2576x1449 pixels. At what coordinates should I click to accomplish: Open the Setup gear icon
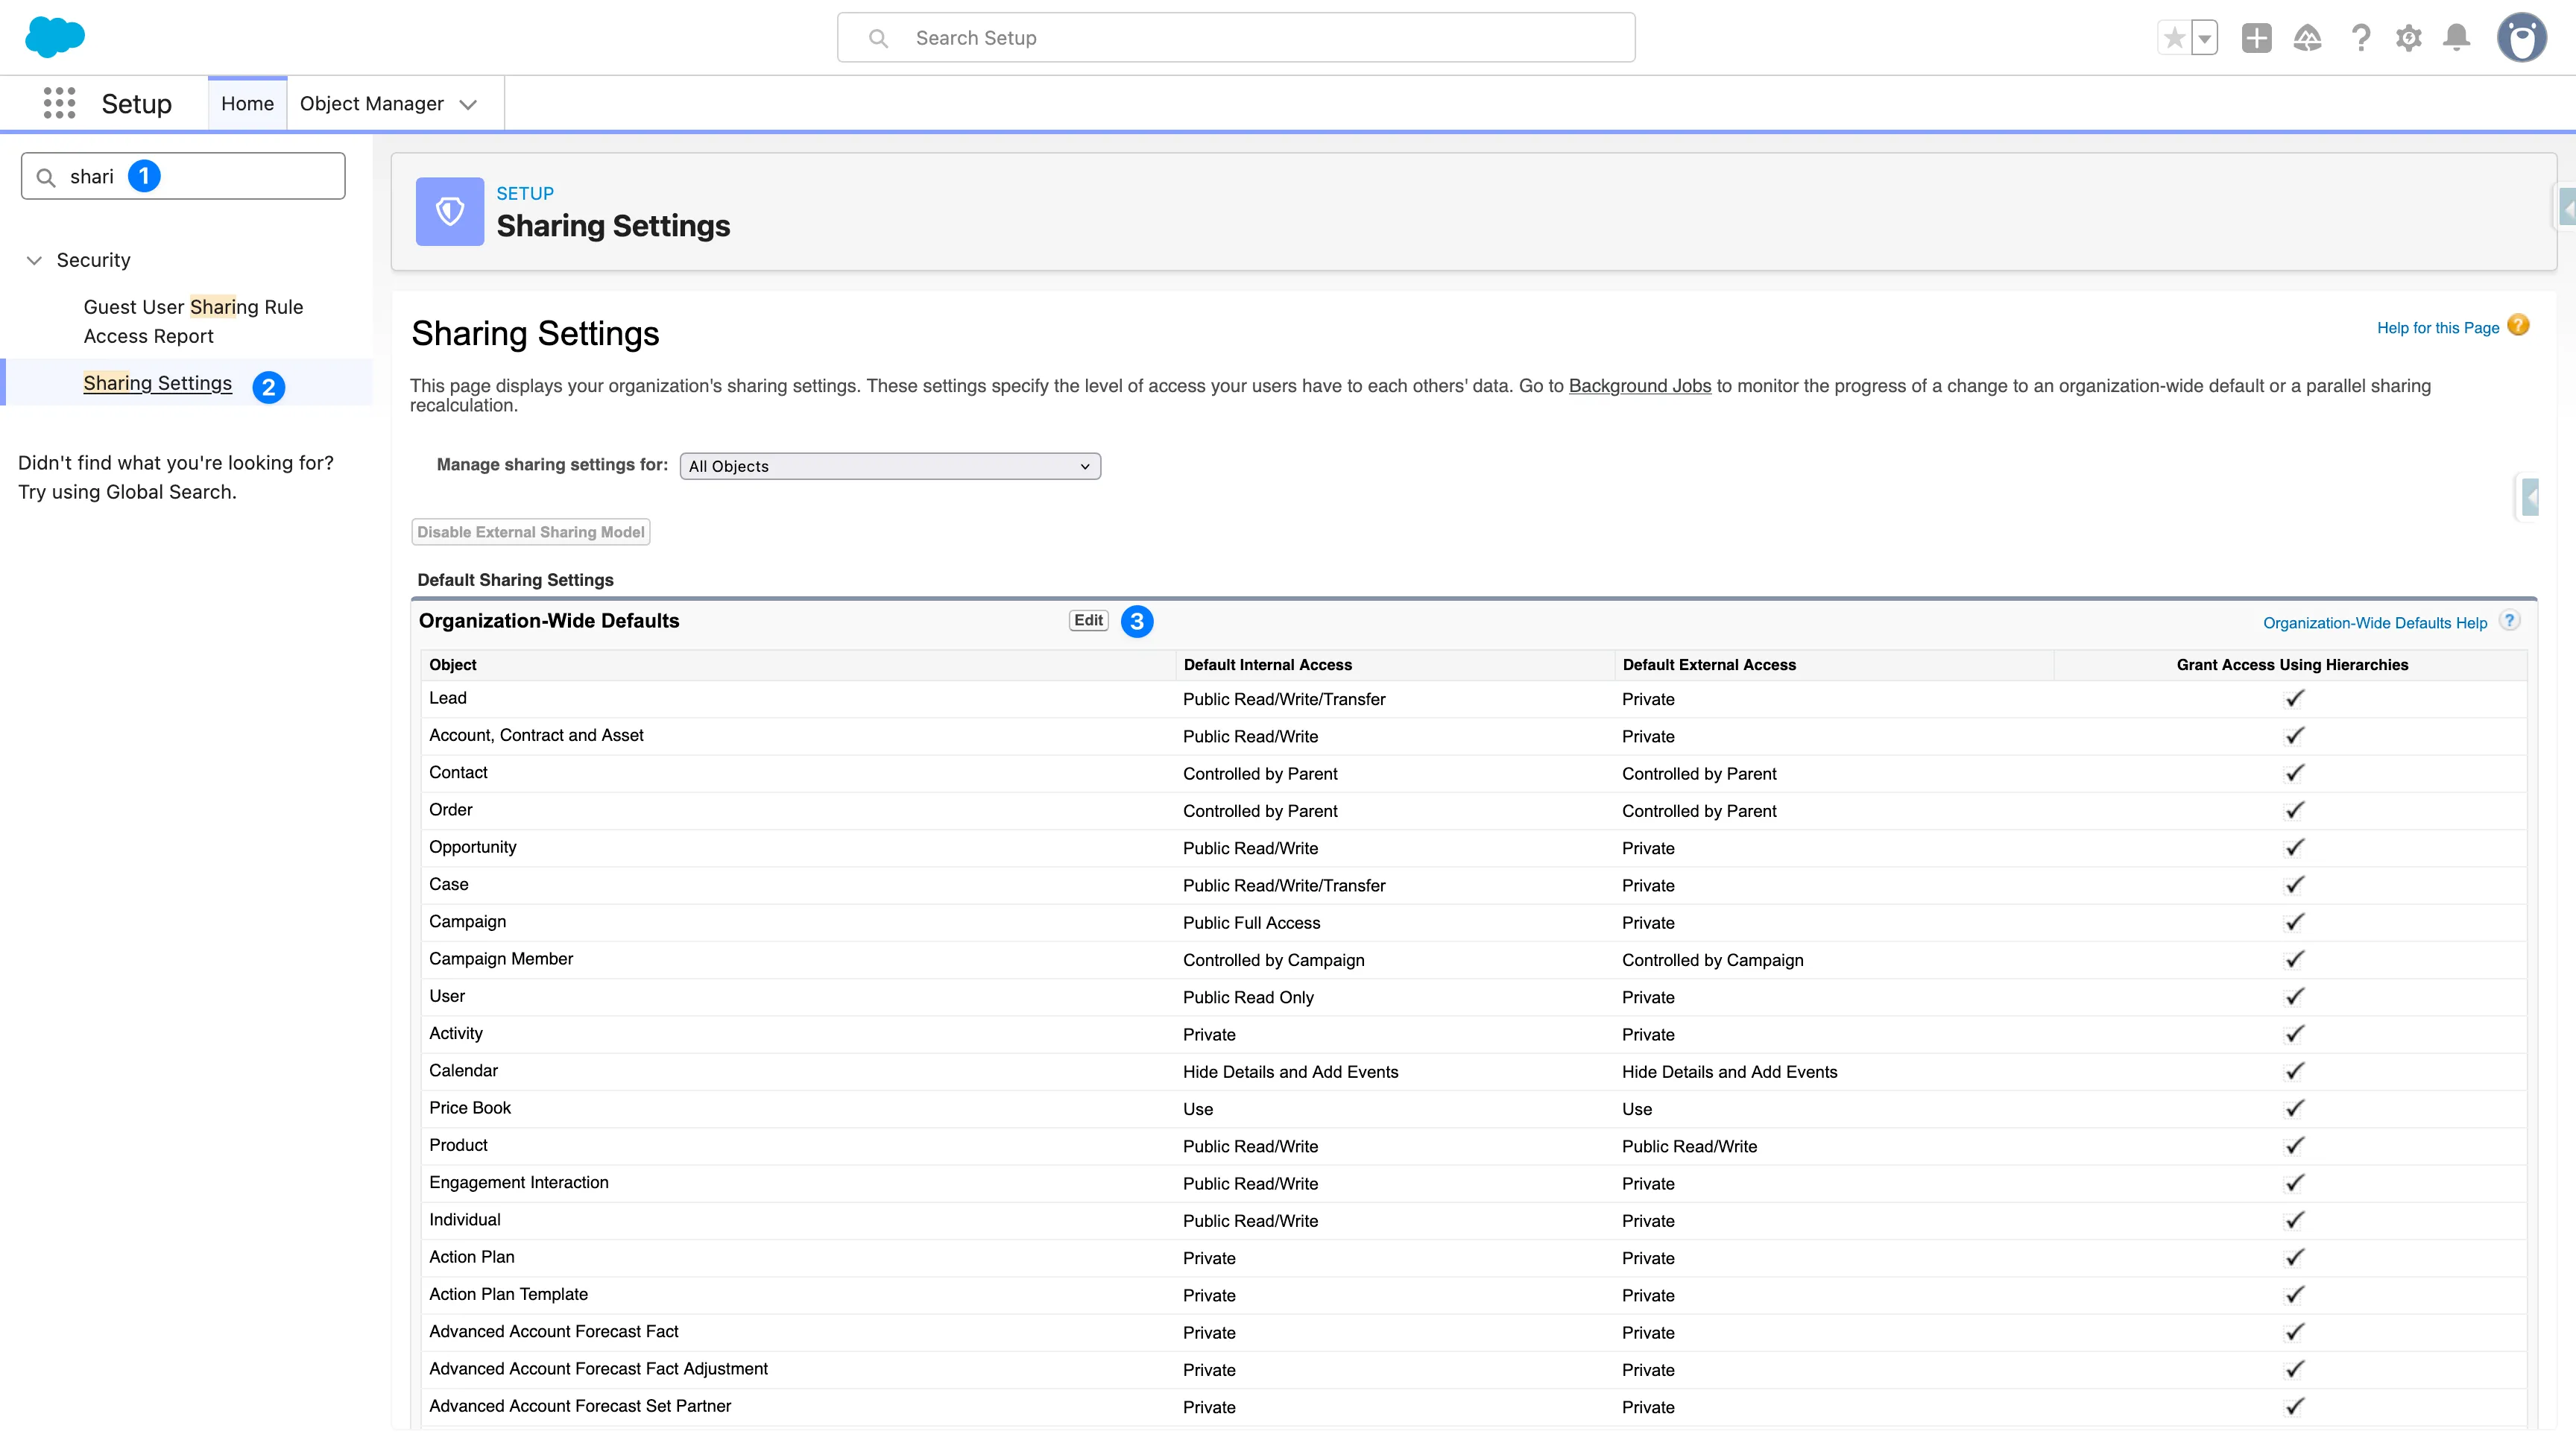click(2409, 37)
